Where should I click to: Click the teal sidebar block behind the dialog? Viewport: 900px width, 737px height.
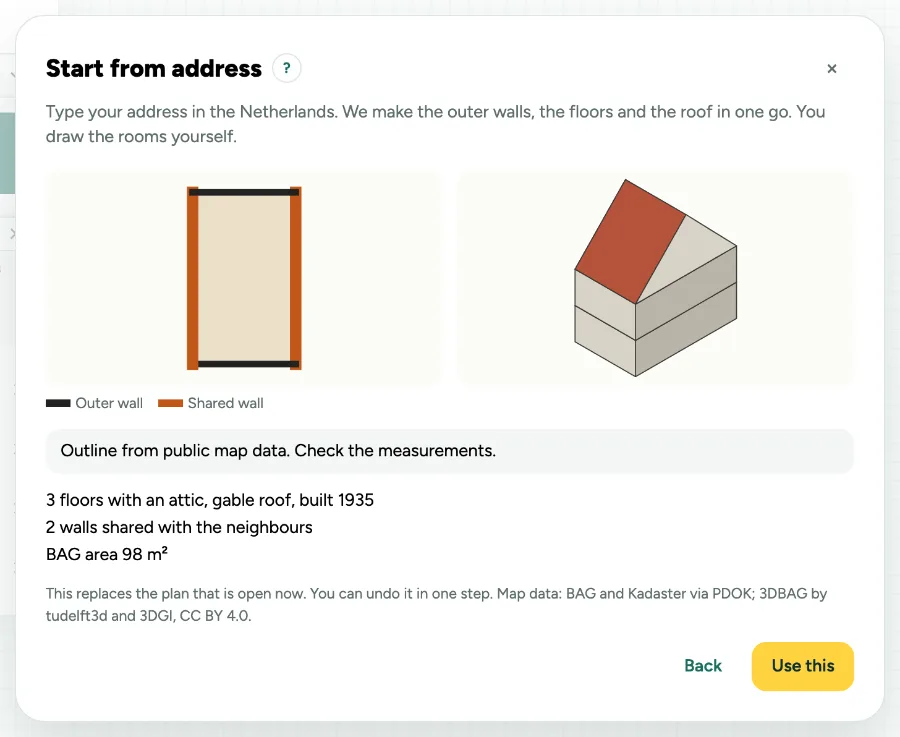(x=7, y=153)
